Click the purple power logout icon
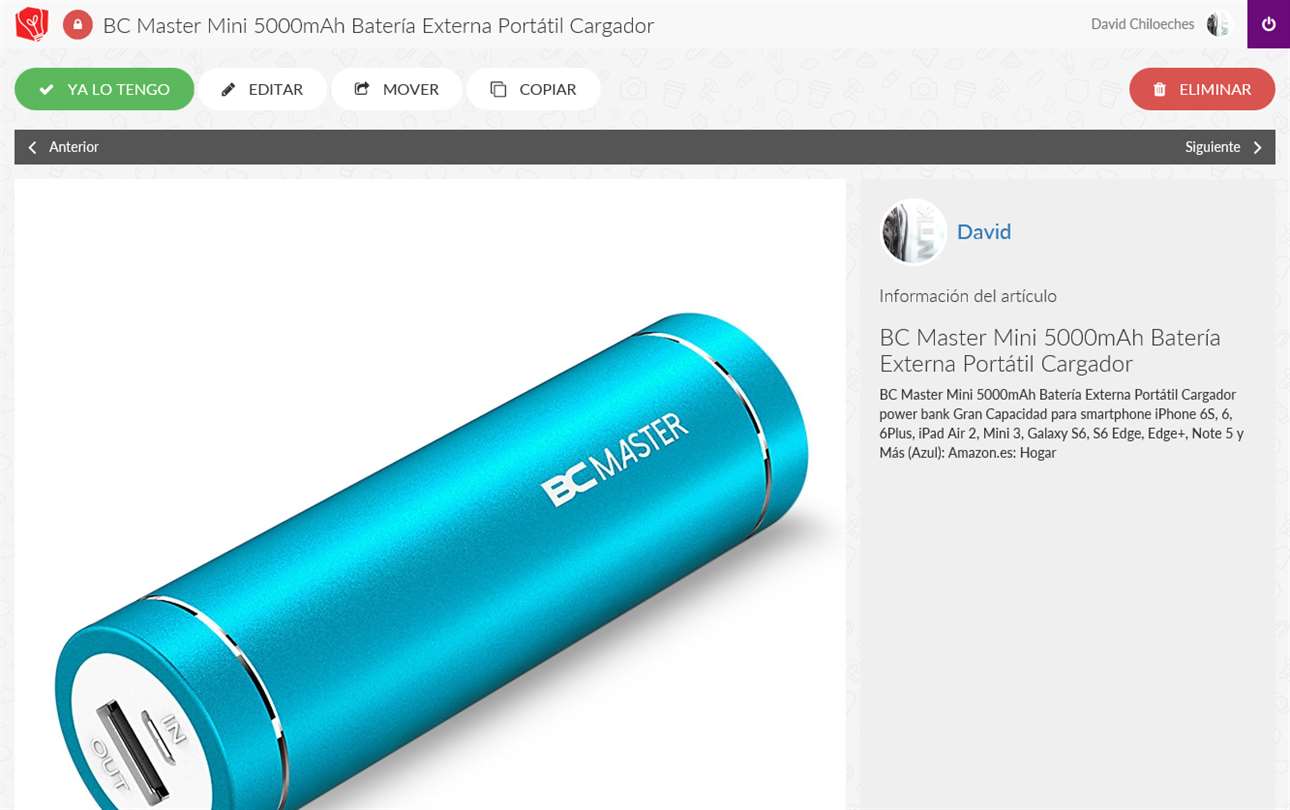The image size is (1290, 810). pyautogui.click(x=1268, y=24)
